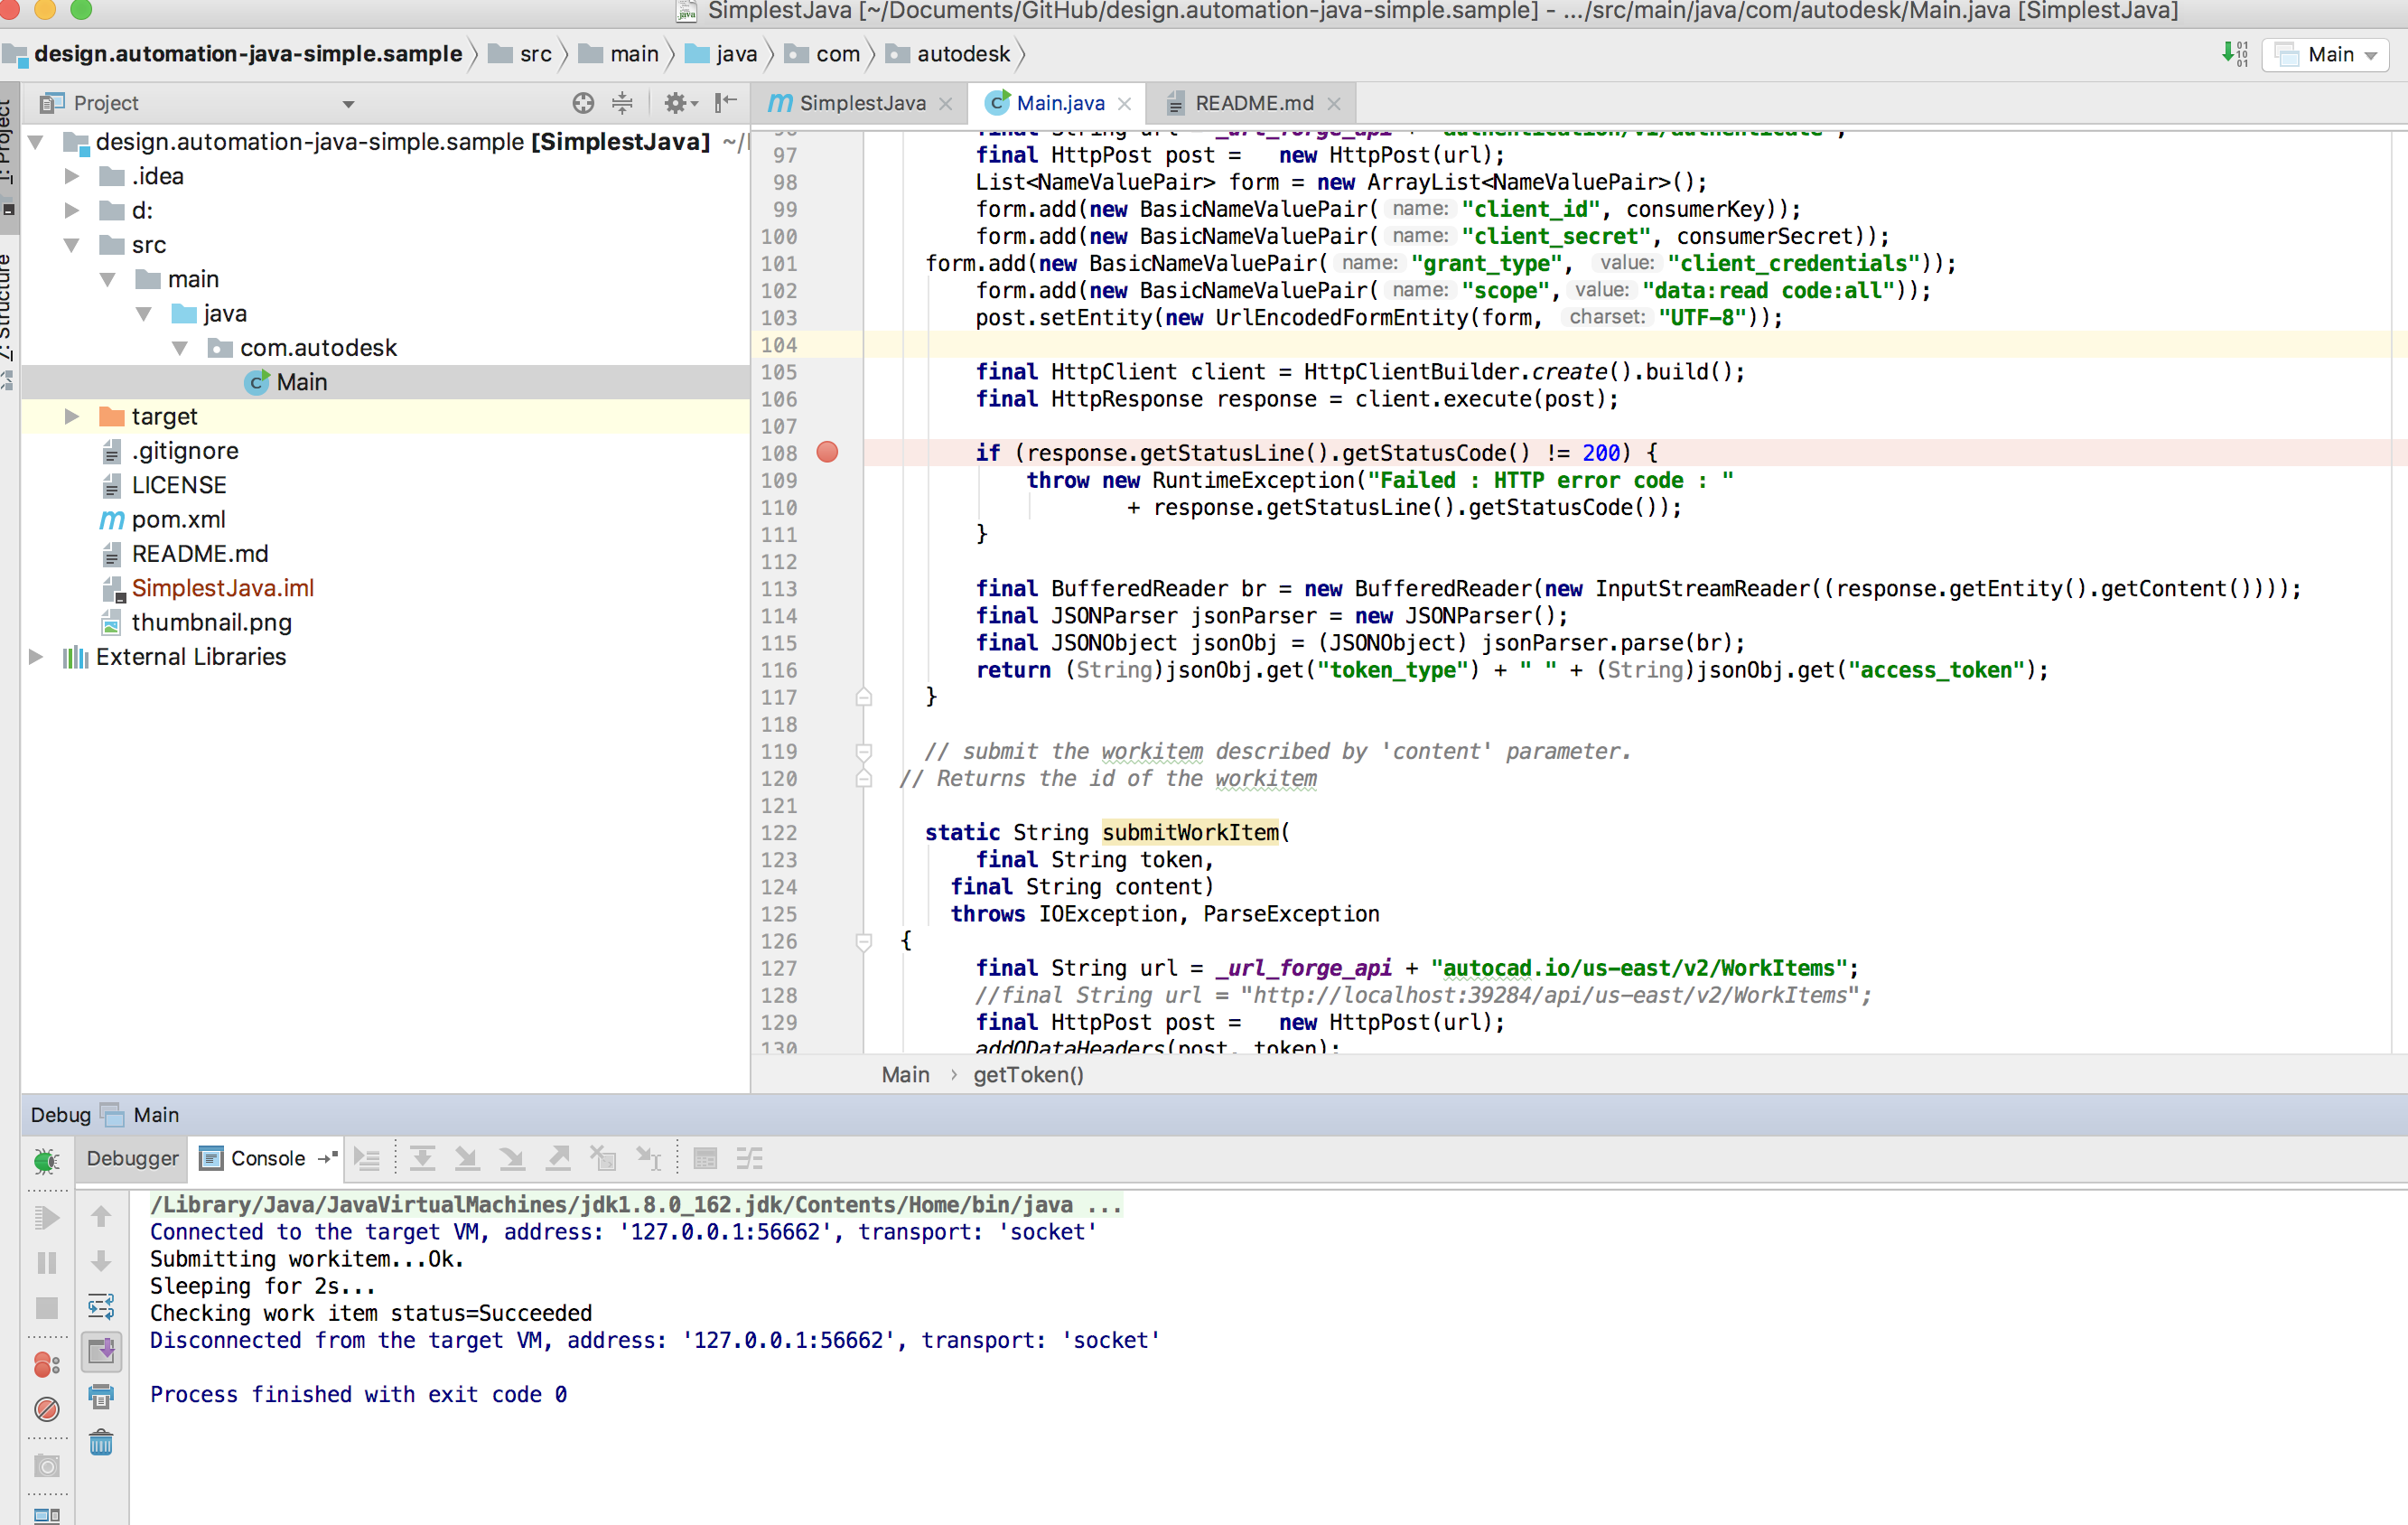Select the Main class in project tree
This screenshot has width=2408, height=1525.
click(301, 382)
